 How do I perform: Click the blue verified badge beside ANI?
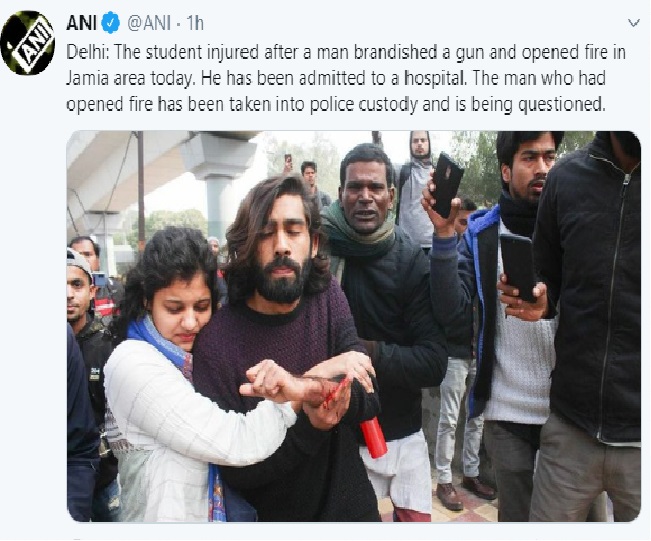(x=110, y=23)
